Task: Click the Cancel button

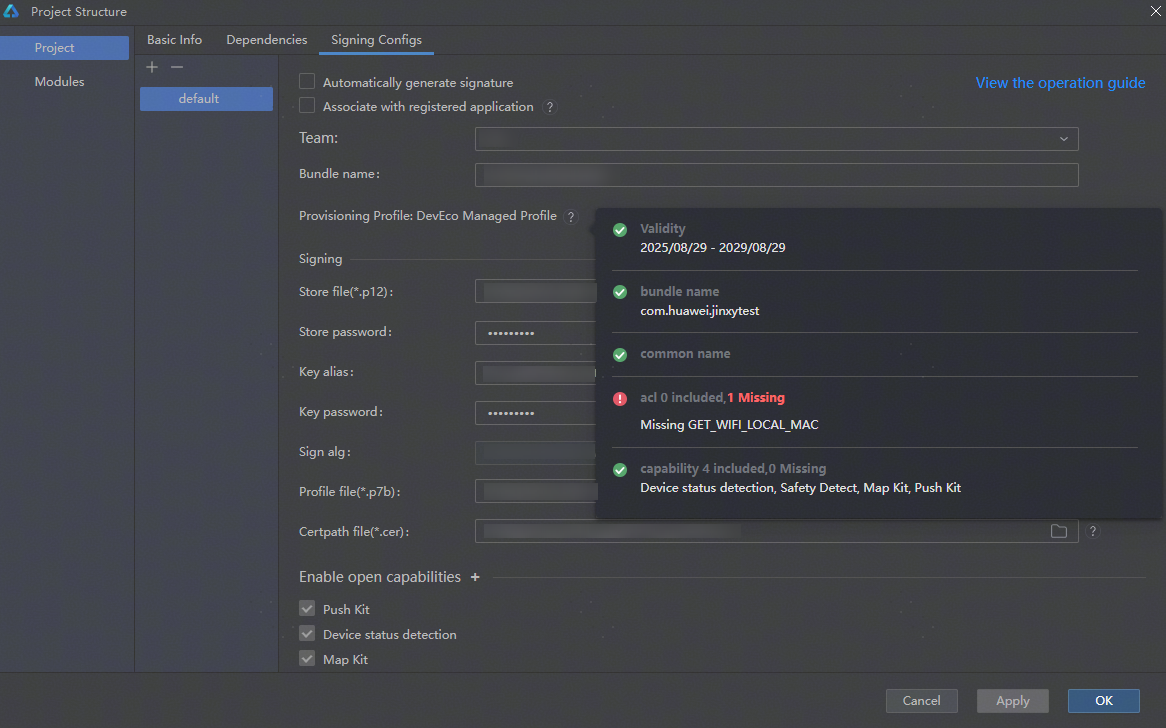Action: pos(921,701)
